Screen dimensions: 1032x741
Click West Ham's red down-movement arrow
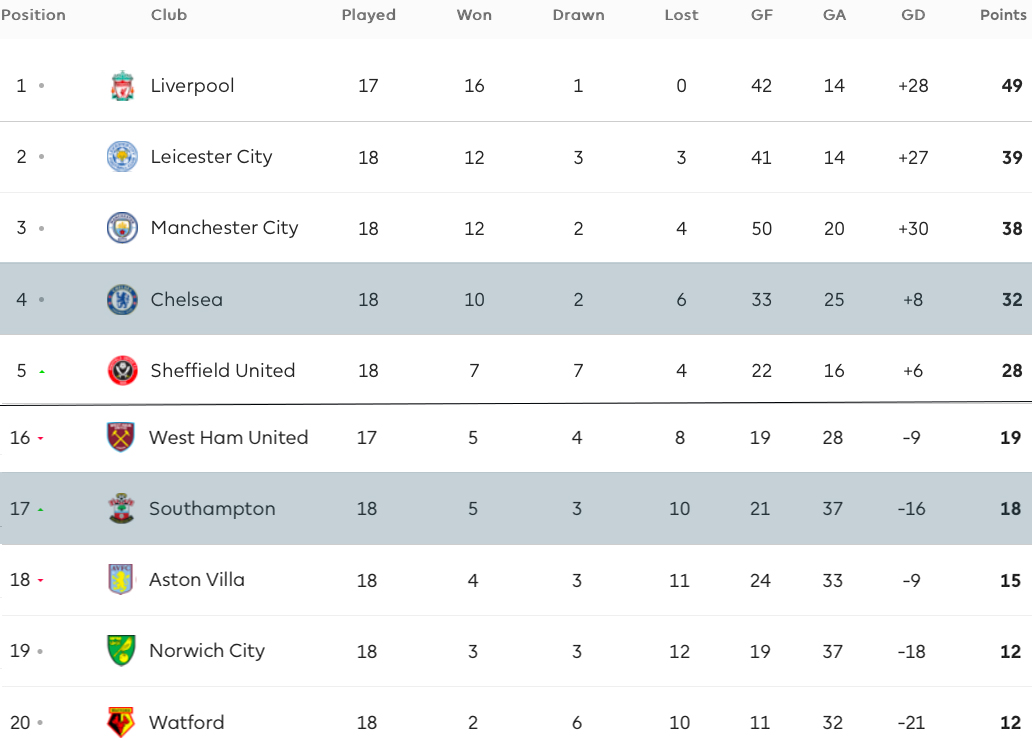pyautogui.click(x=40, y=438)
